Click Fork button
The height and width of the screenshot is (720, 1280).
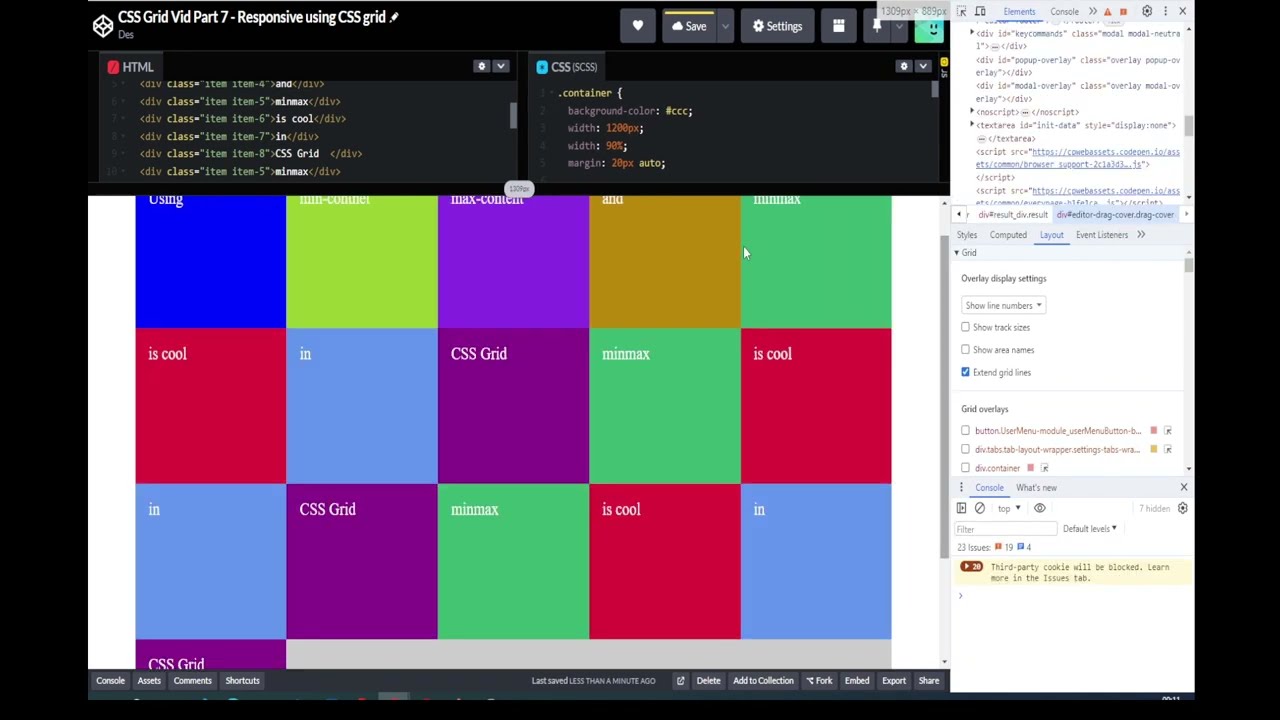(x=817, y=681)
